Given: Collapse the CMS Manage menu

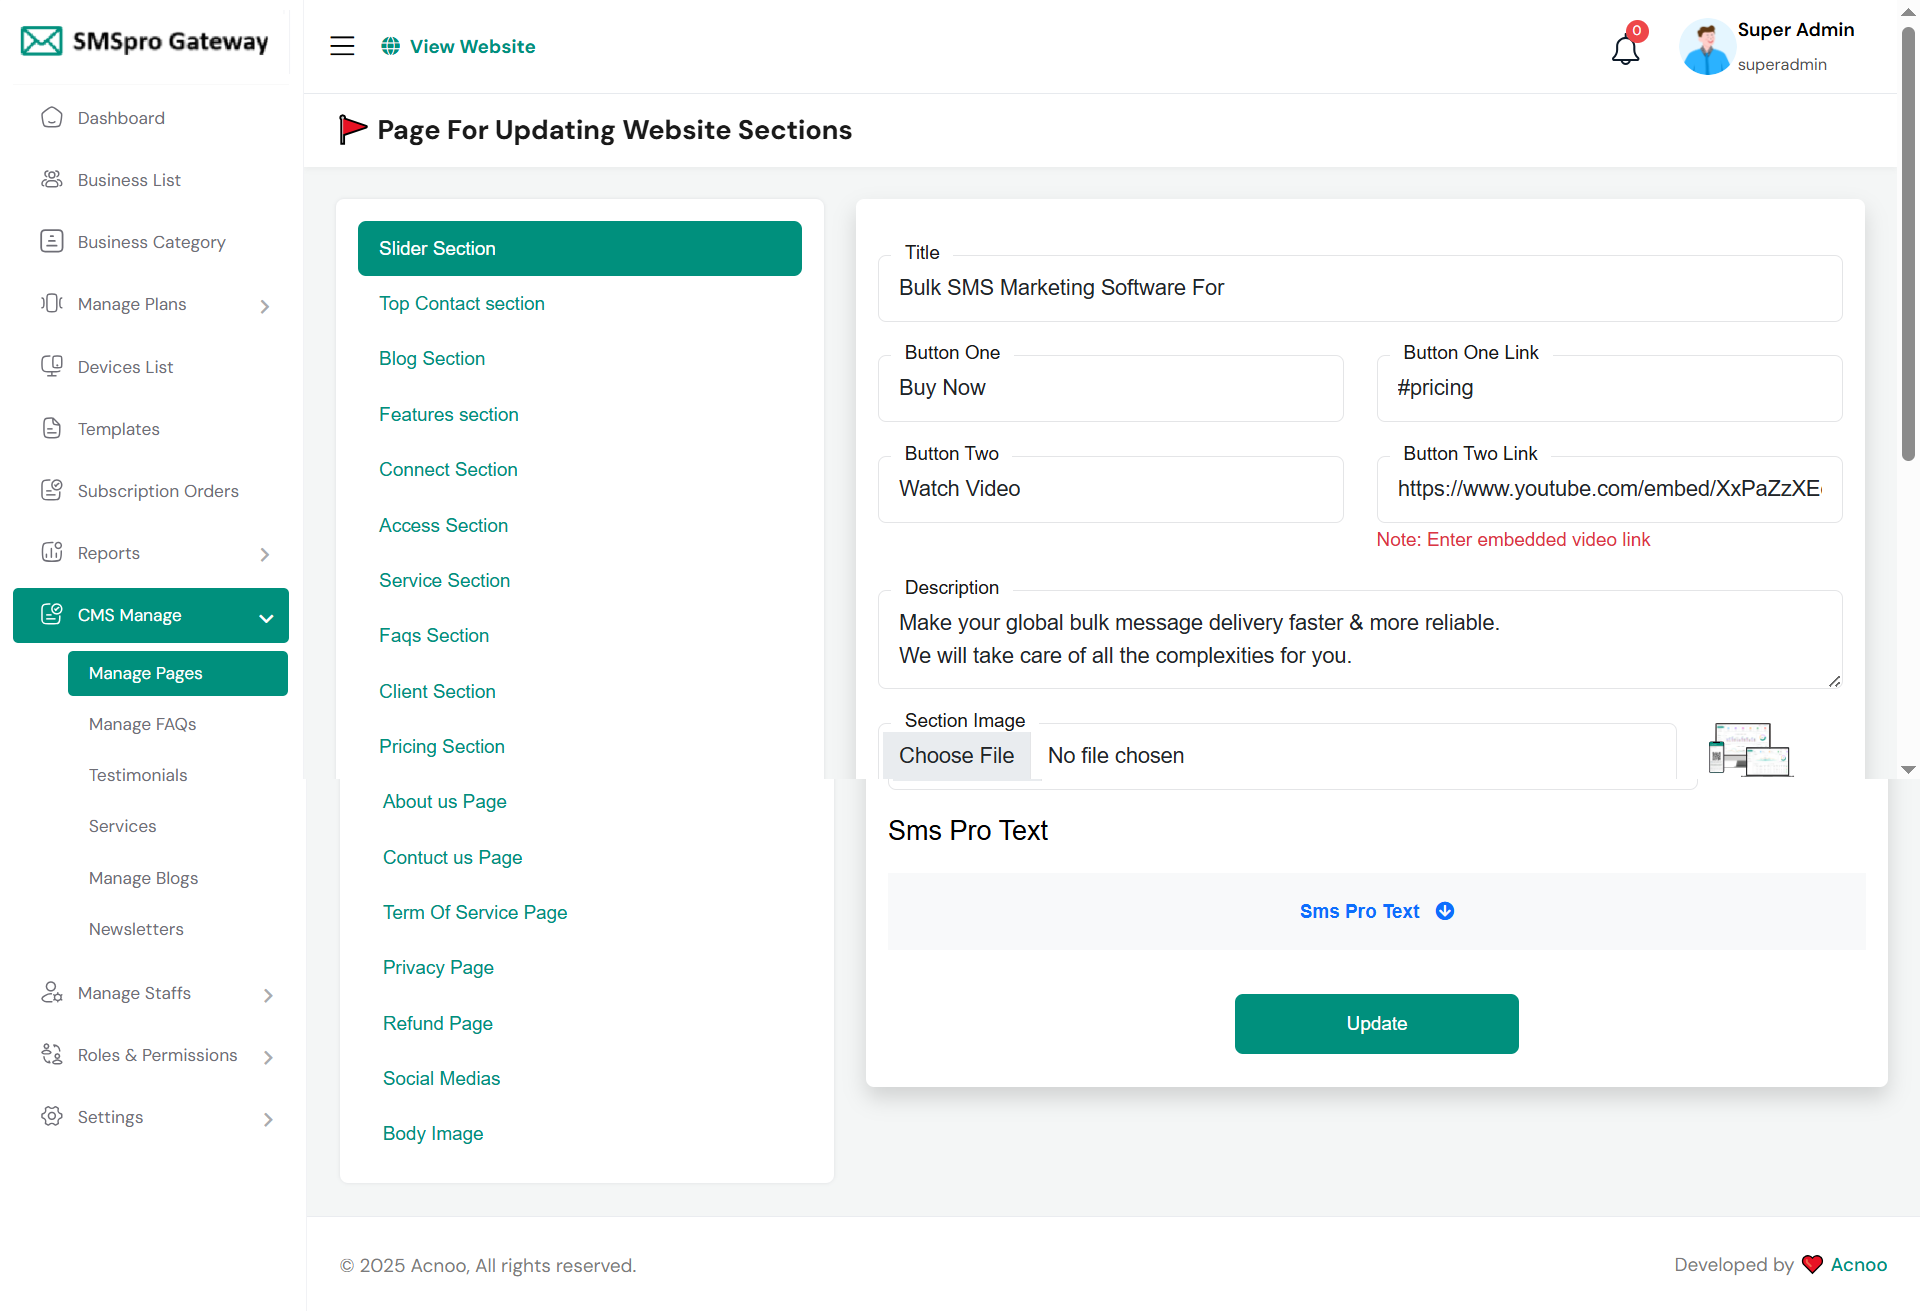Looking at the screenshot, I should click(x=266, y=617).
